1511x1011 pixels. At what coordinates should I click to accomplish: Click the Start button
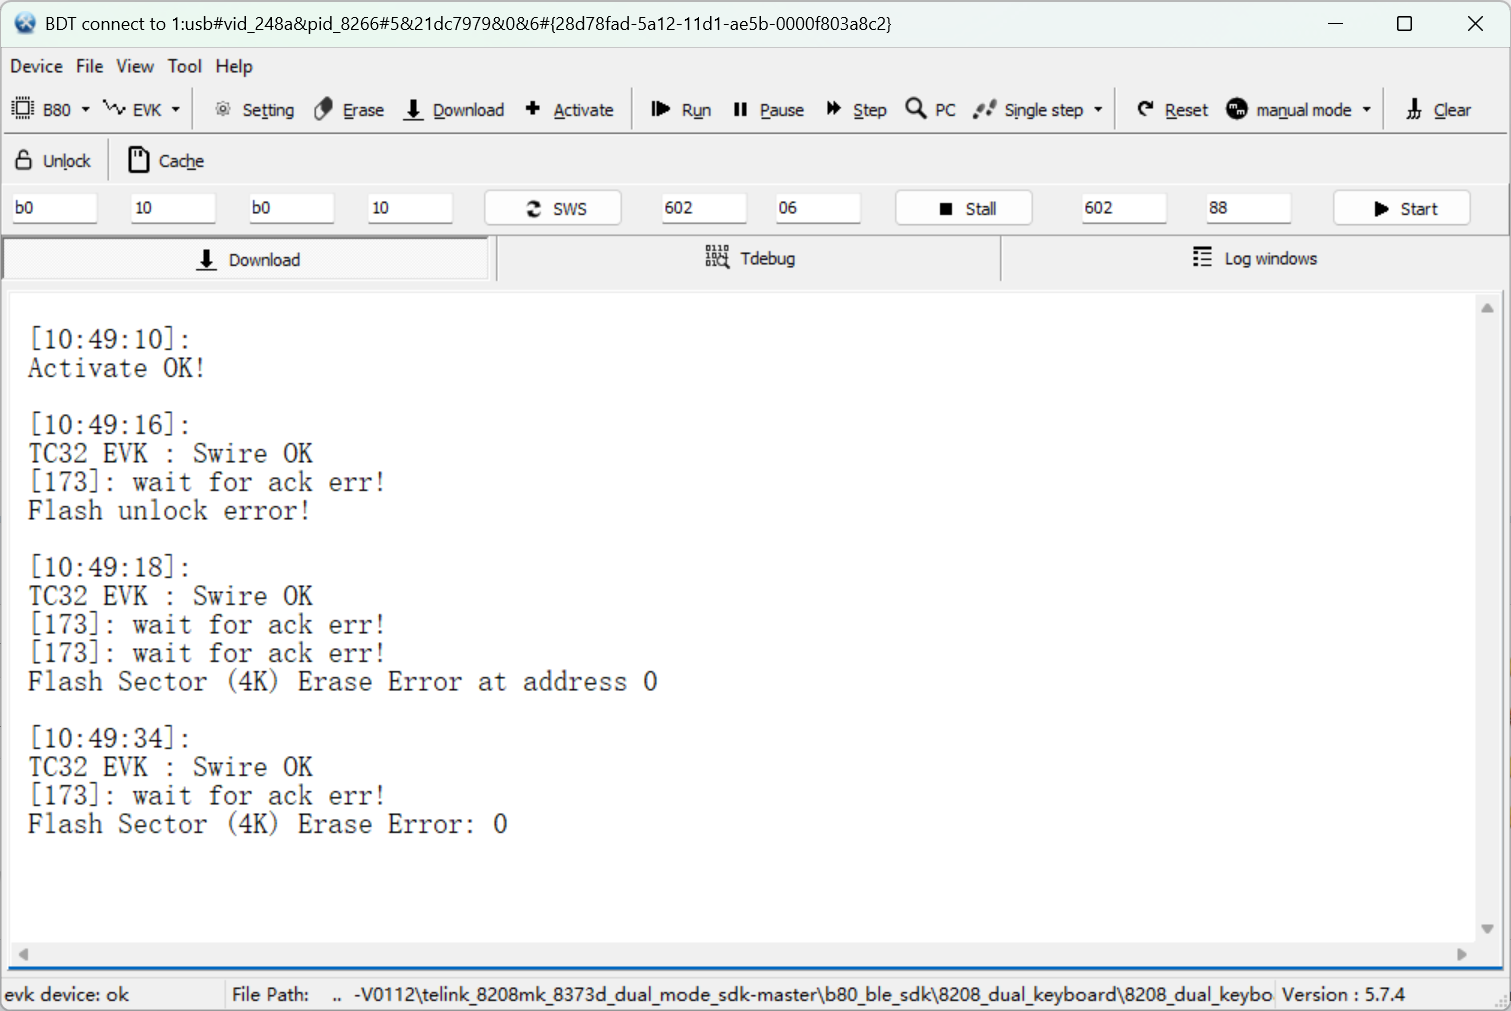coord(1402,208)
